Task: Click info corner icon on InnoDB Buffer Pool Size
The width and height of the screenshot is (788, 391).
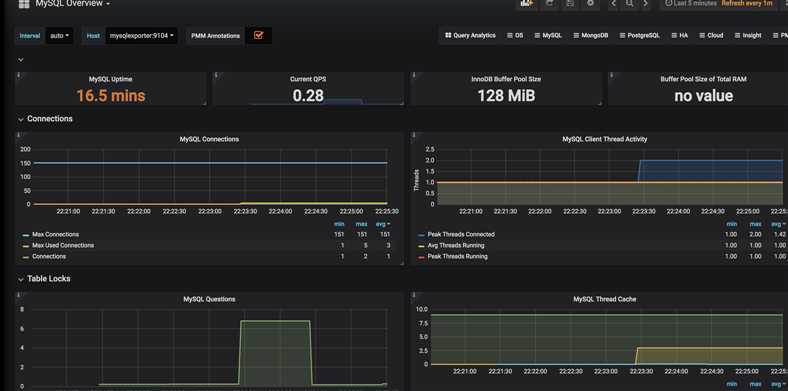Action: point(414,75)
